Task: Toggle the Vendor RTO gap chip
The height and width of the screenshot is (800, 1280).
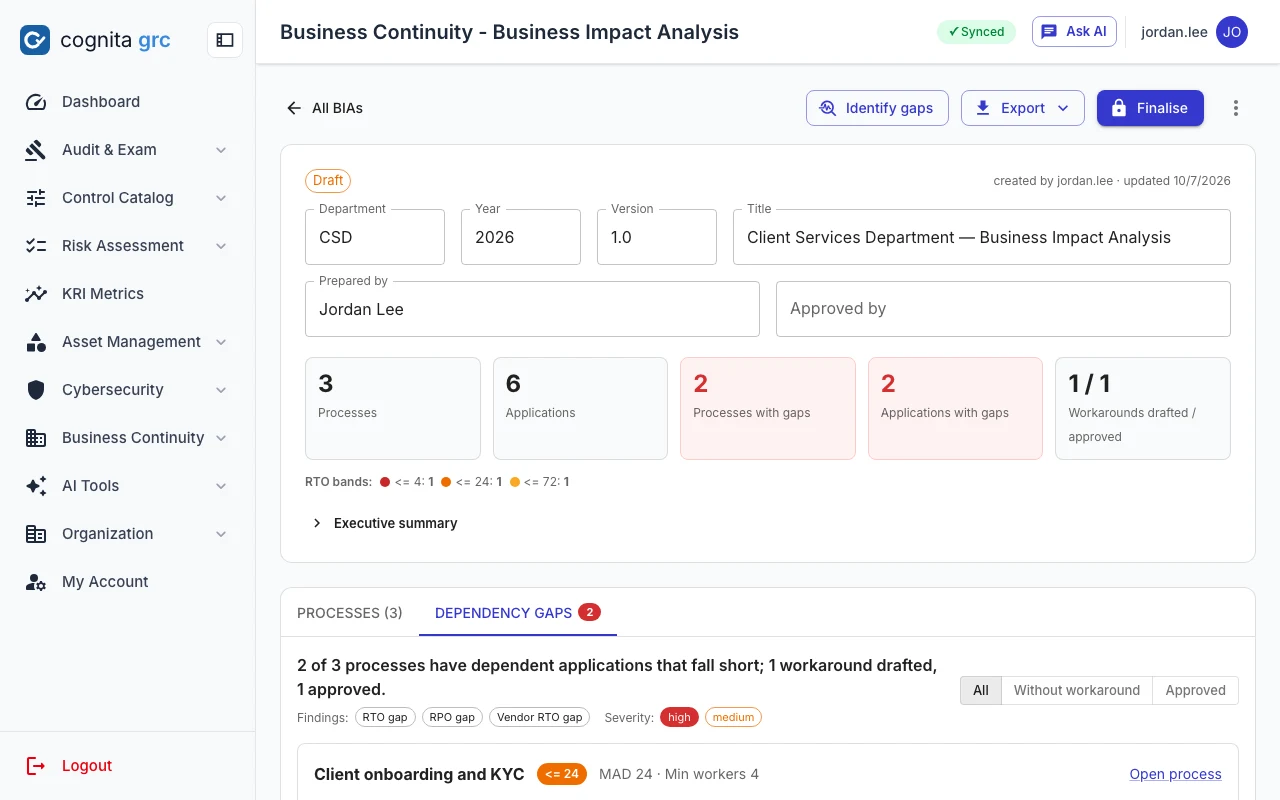Action: pyautogui.click(x=540, y=717)
